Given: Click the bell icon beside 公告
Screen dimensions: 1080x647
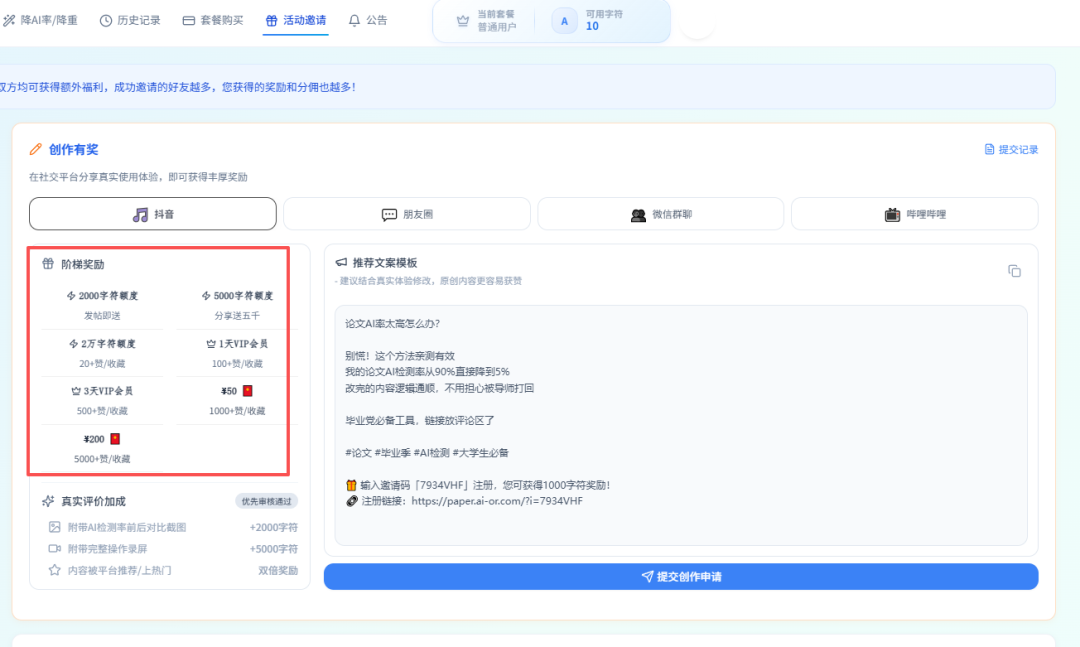Looking at the screenshot, I should click(354, 21).
